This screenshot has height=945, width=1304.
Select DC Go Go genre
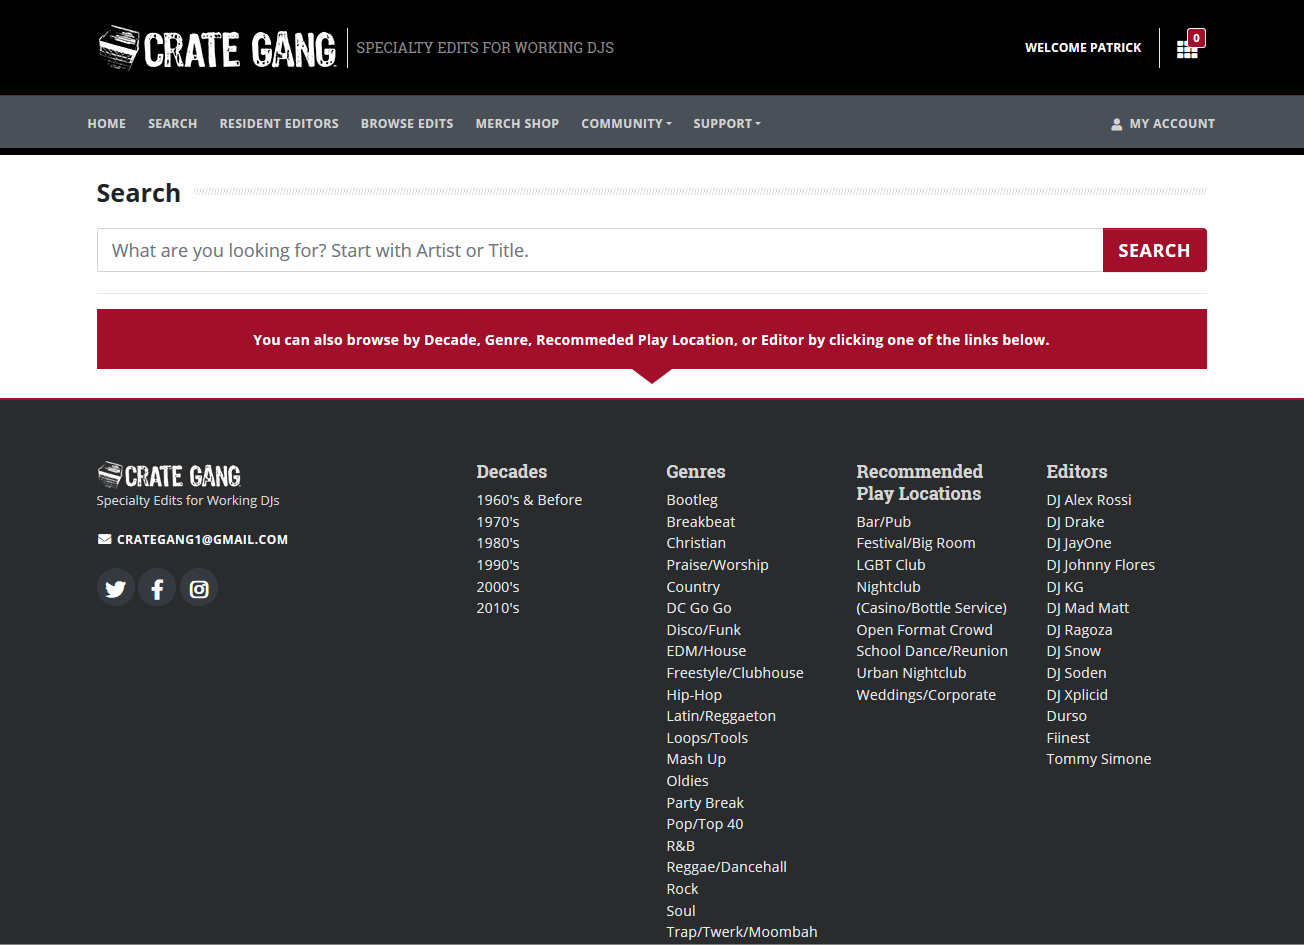(x=699, y=608)
